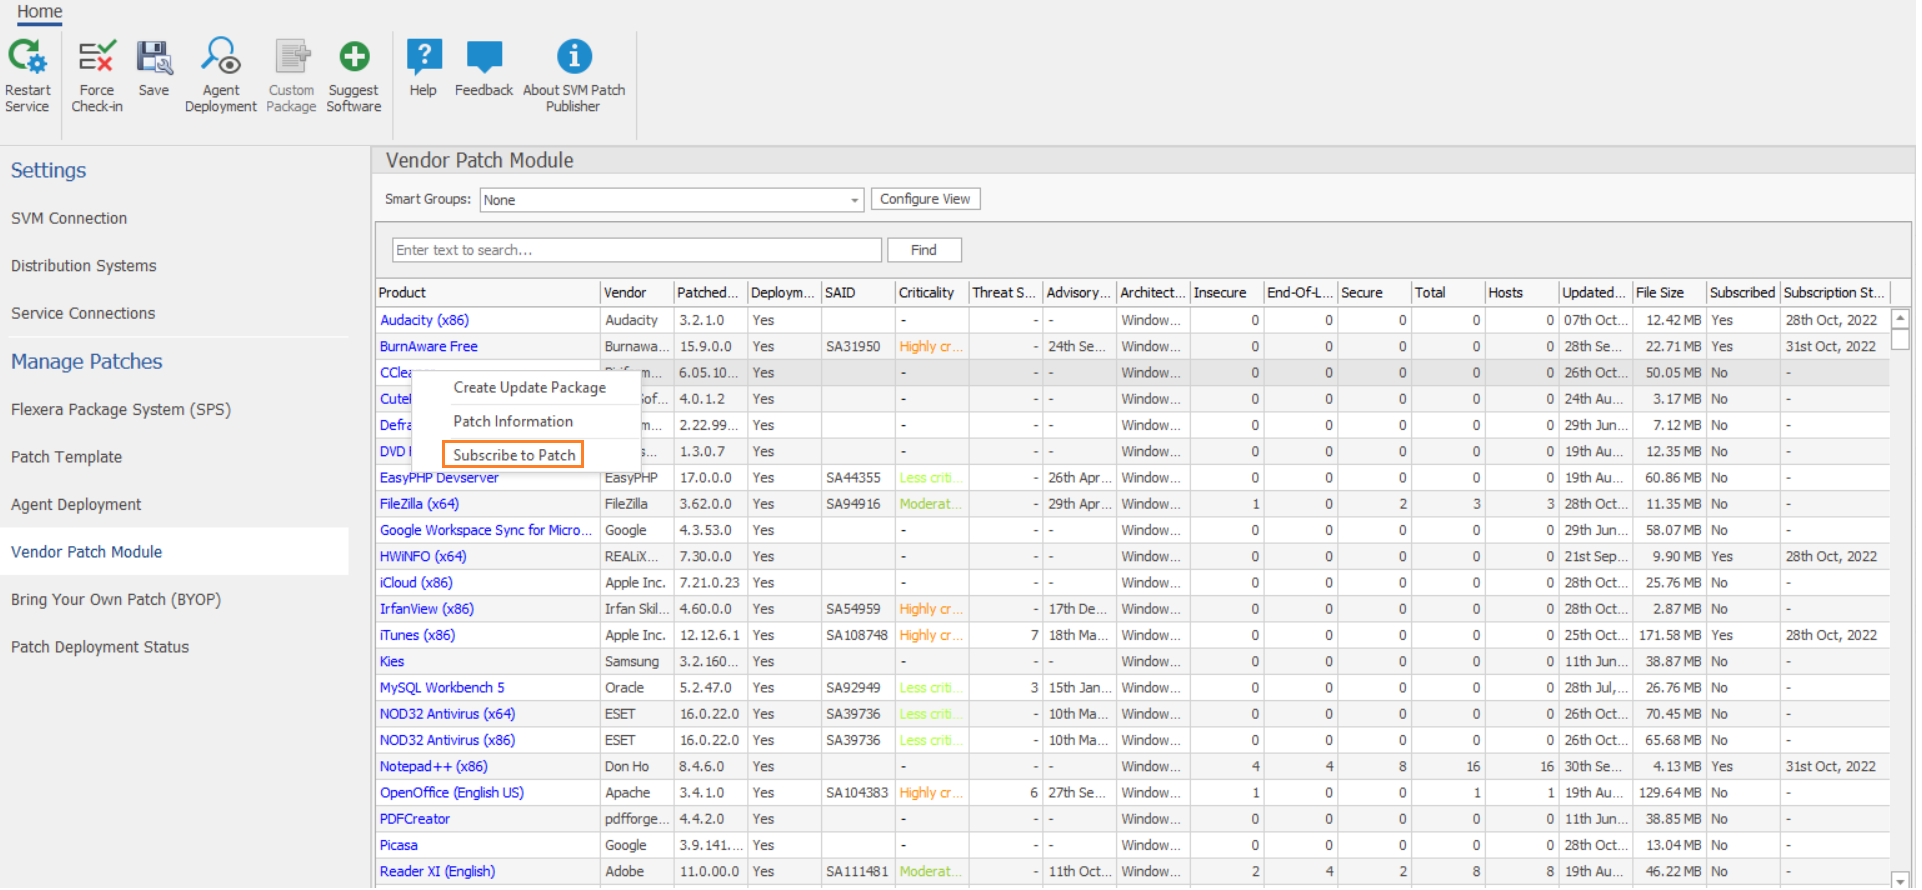Click the Find button
The image size is (1922, 890).
[924, 250]
